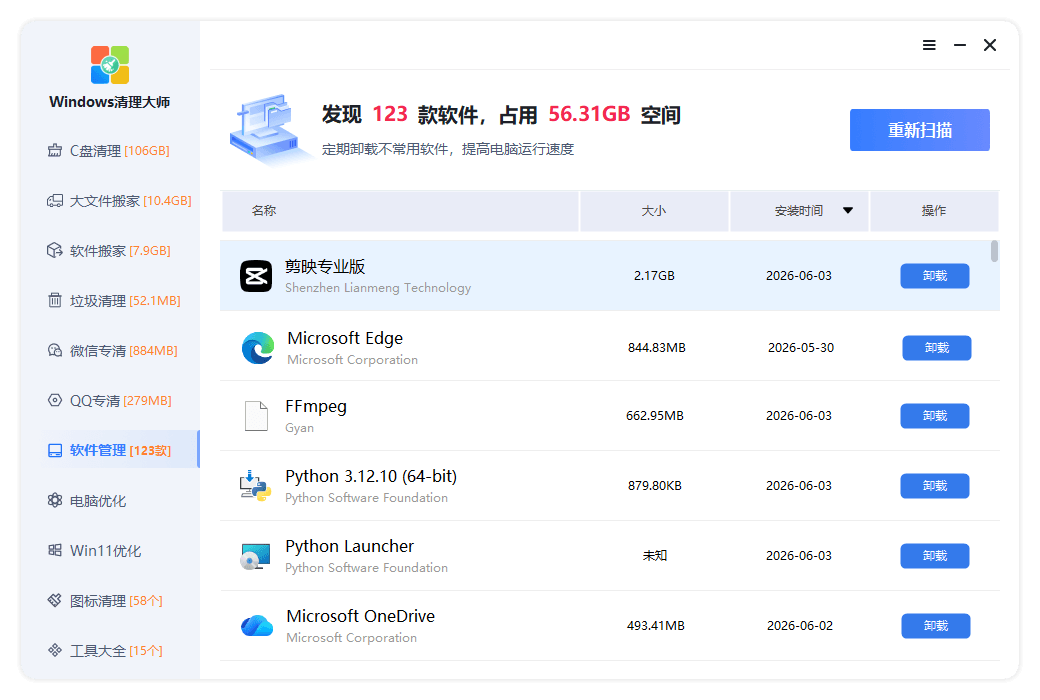Click the 垃圾清理 trash icon
This screenshot has height=700, width=1040.
55,300
